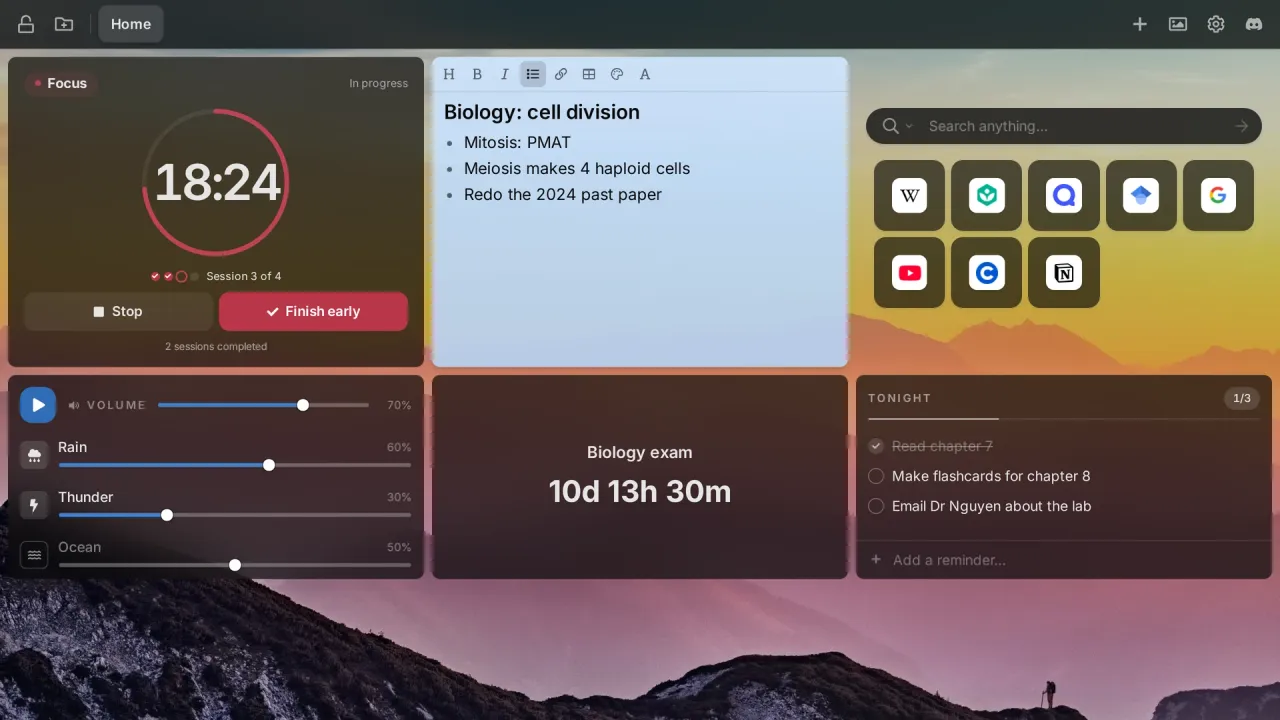Play the ambient sounds
1280x720 pixels.
(x=38, y=405)
